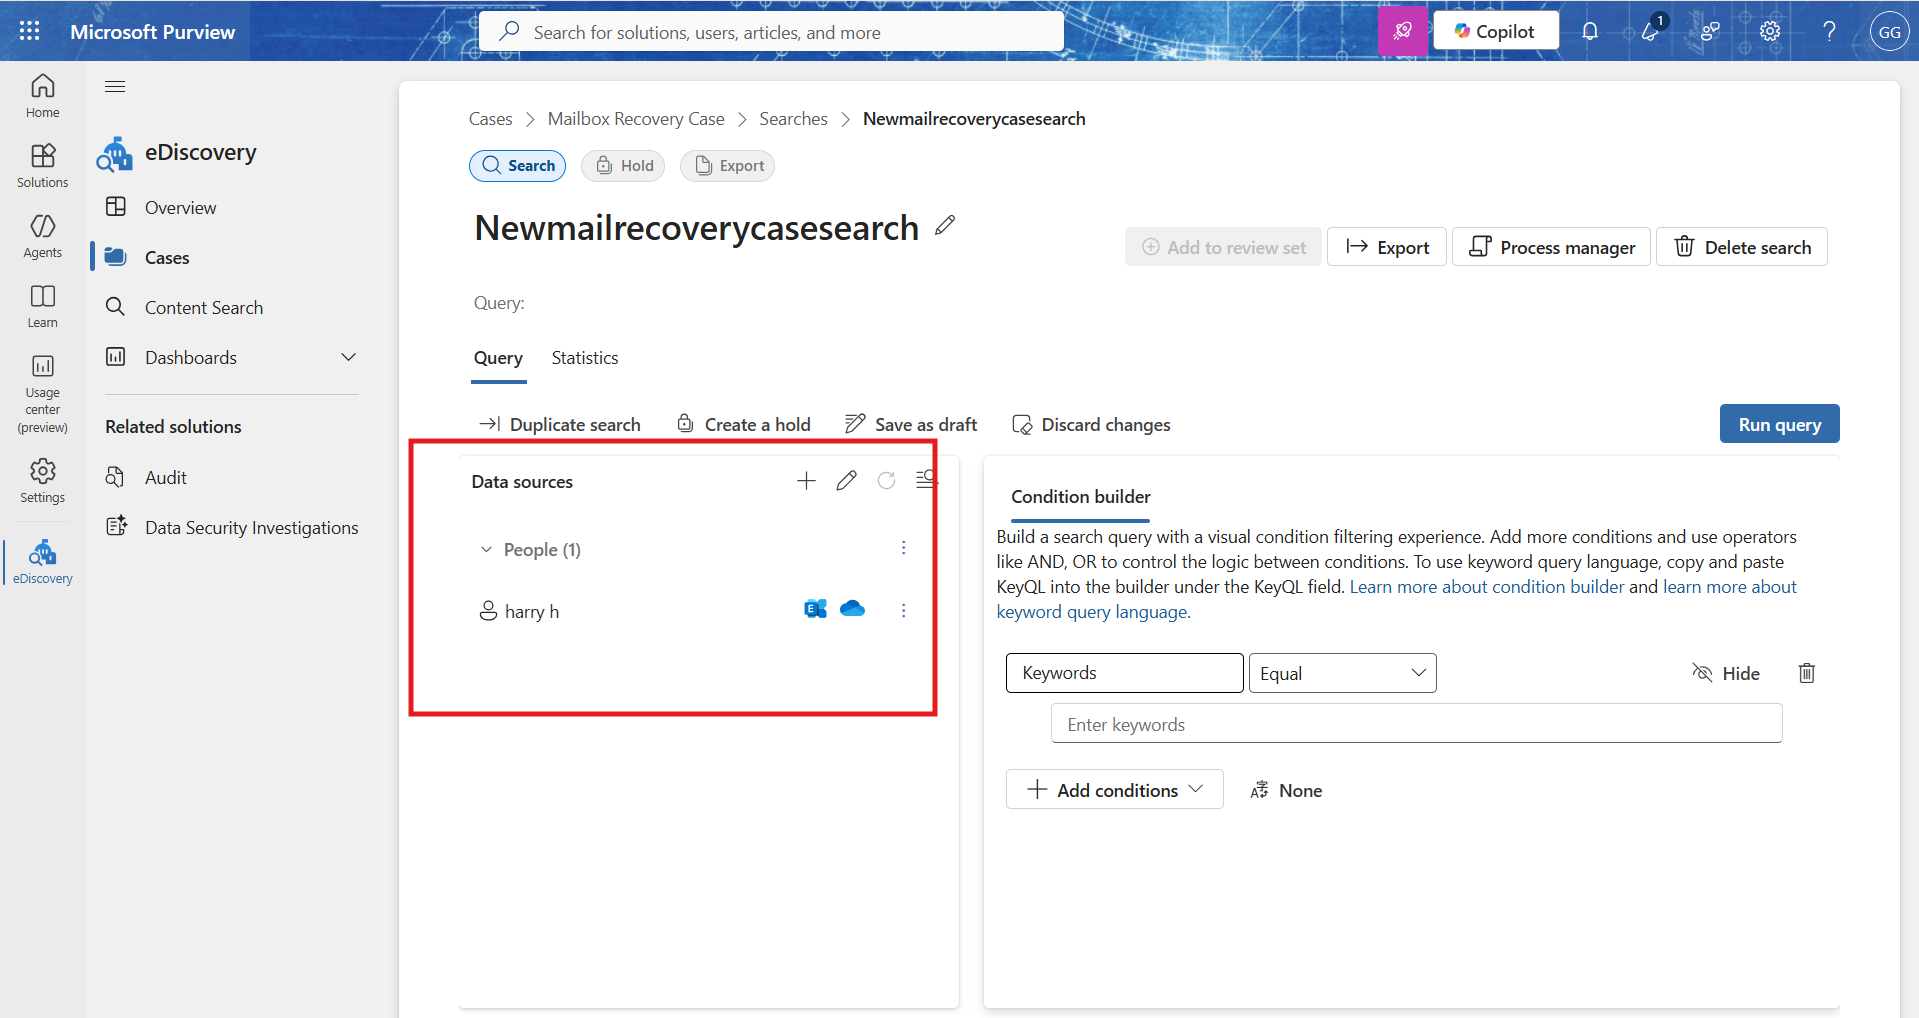Open the GG account avatar
The image size is (1919, 1018).
pyautogui.click(x=1889, y=31)
